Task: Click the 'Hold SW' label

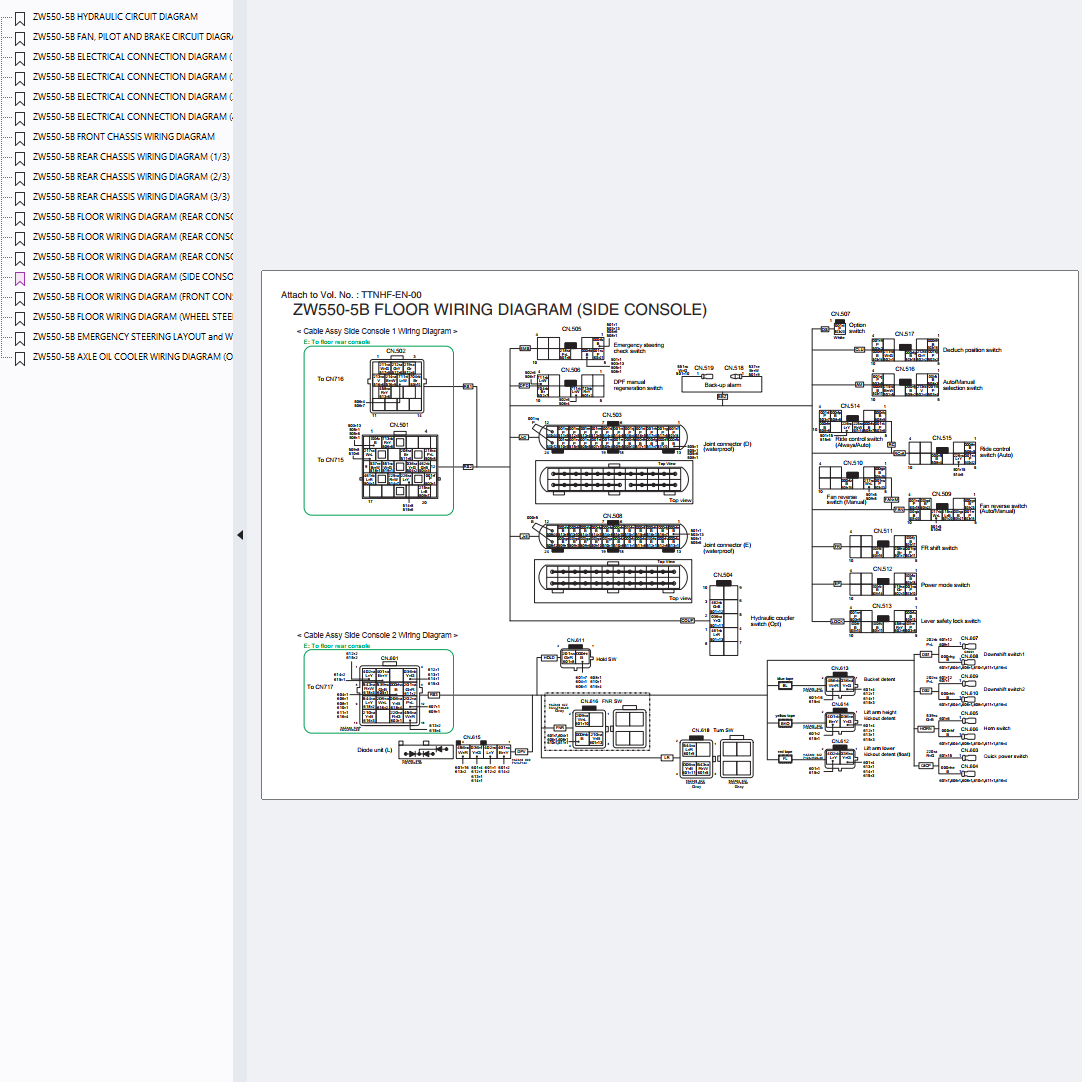Action: point(606,660)
